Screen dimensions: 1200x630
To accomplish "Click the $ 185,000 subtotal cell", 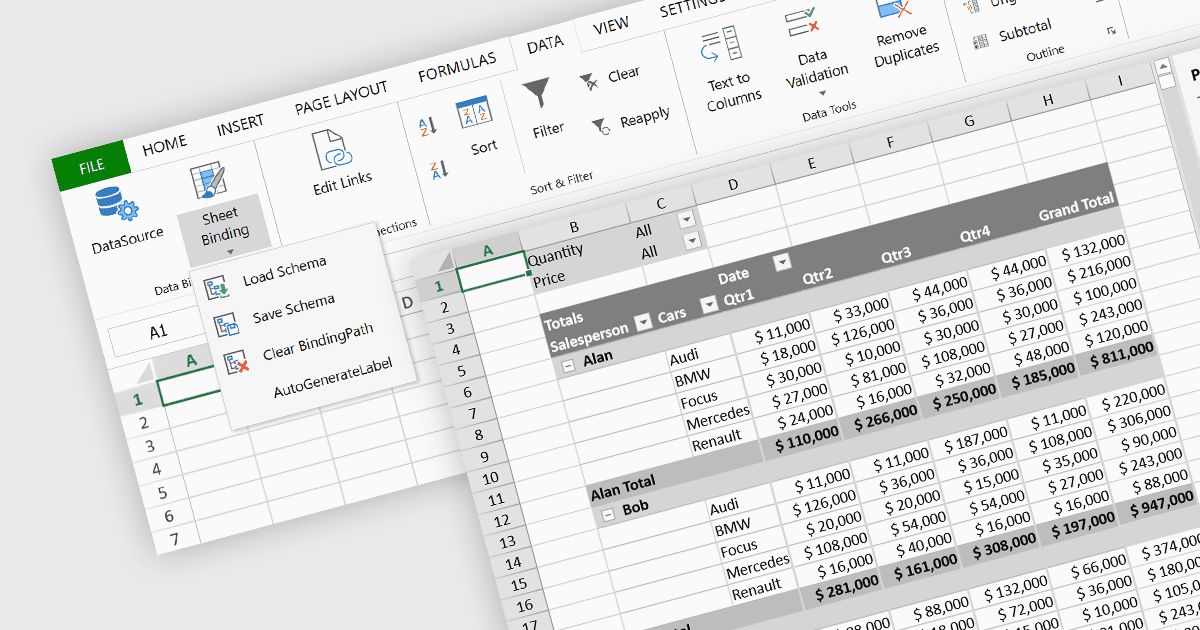I will coord(1043,376).
